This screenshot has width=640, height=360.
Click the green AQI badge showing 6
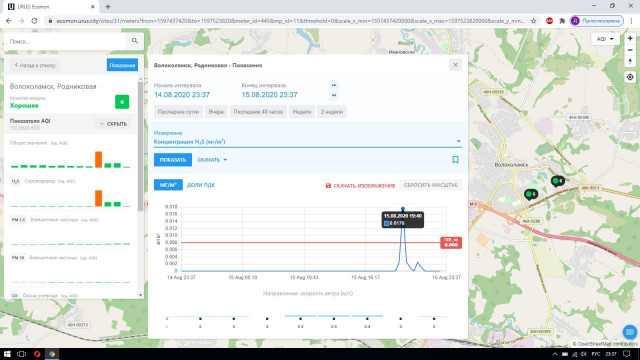tap(122, 102)
